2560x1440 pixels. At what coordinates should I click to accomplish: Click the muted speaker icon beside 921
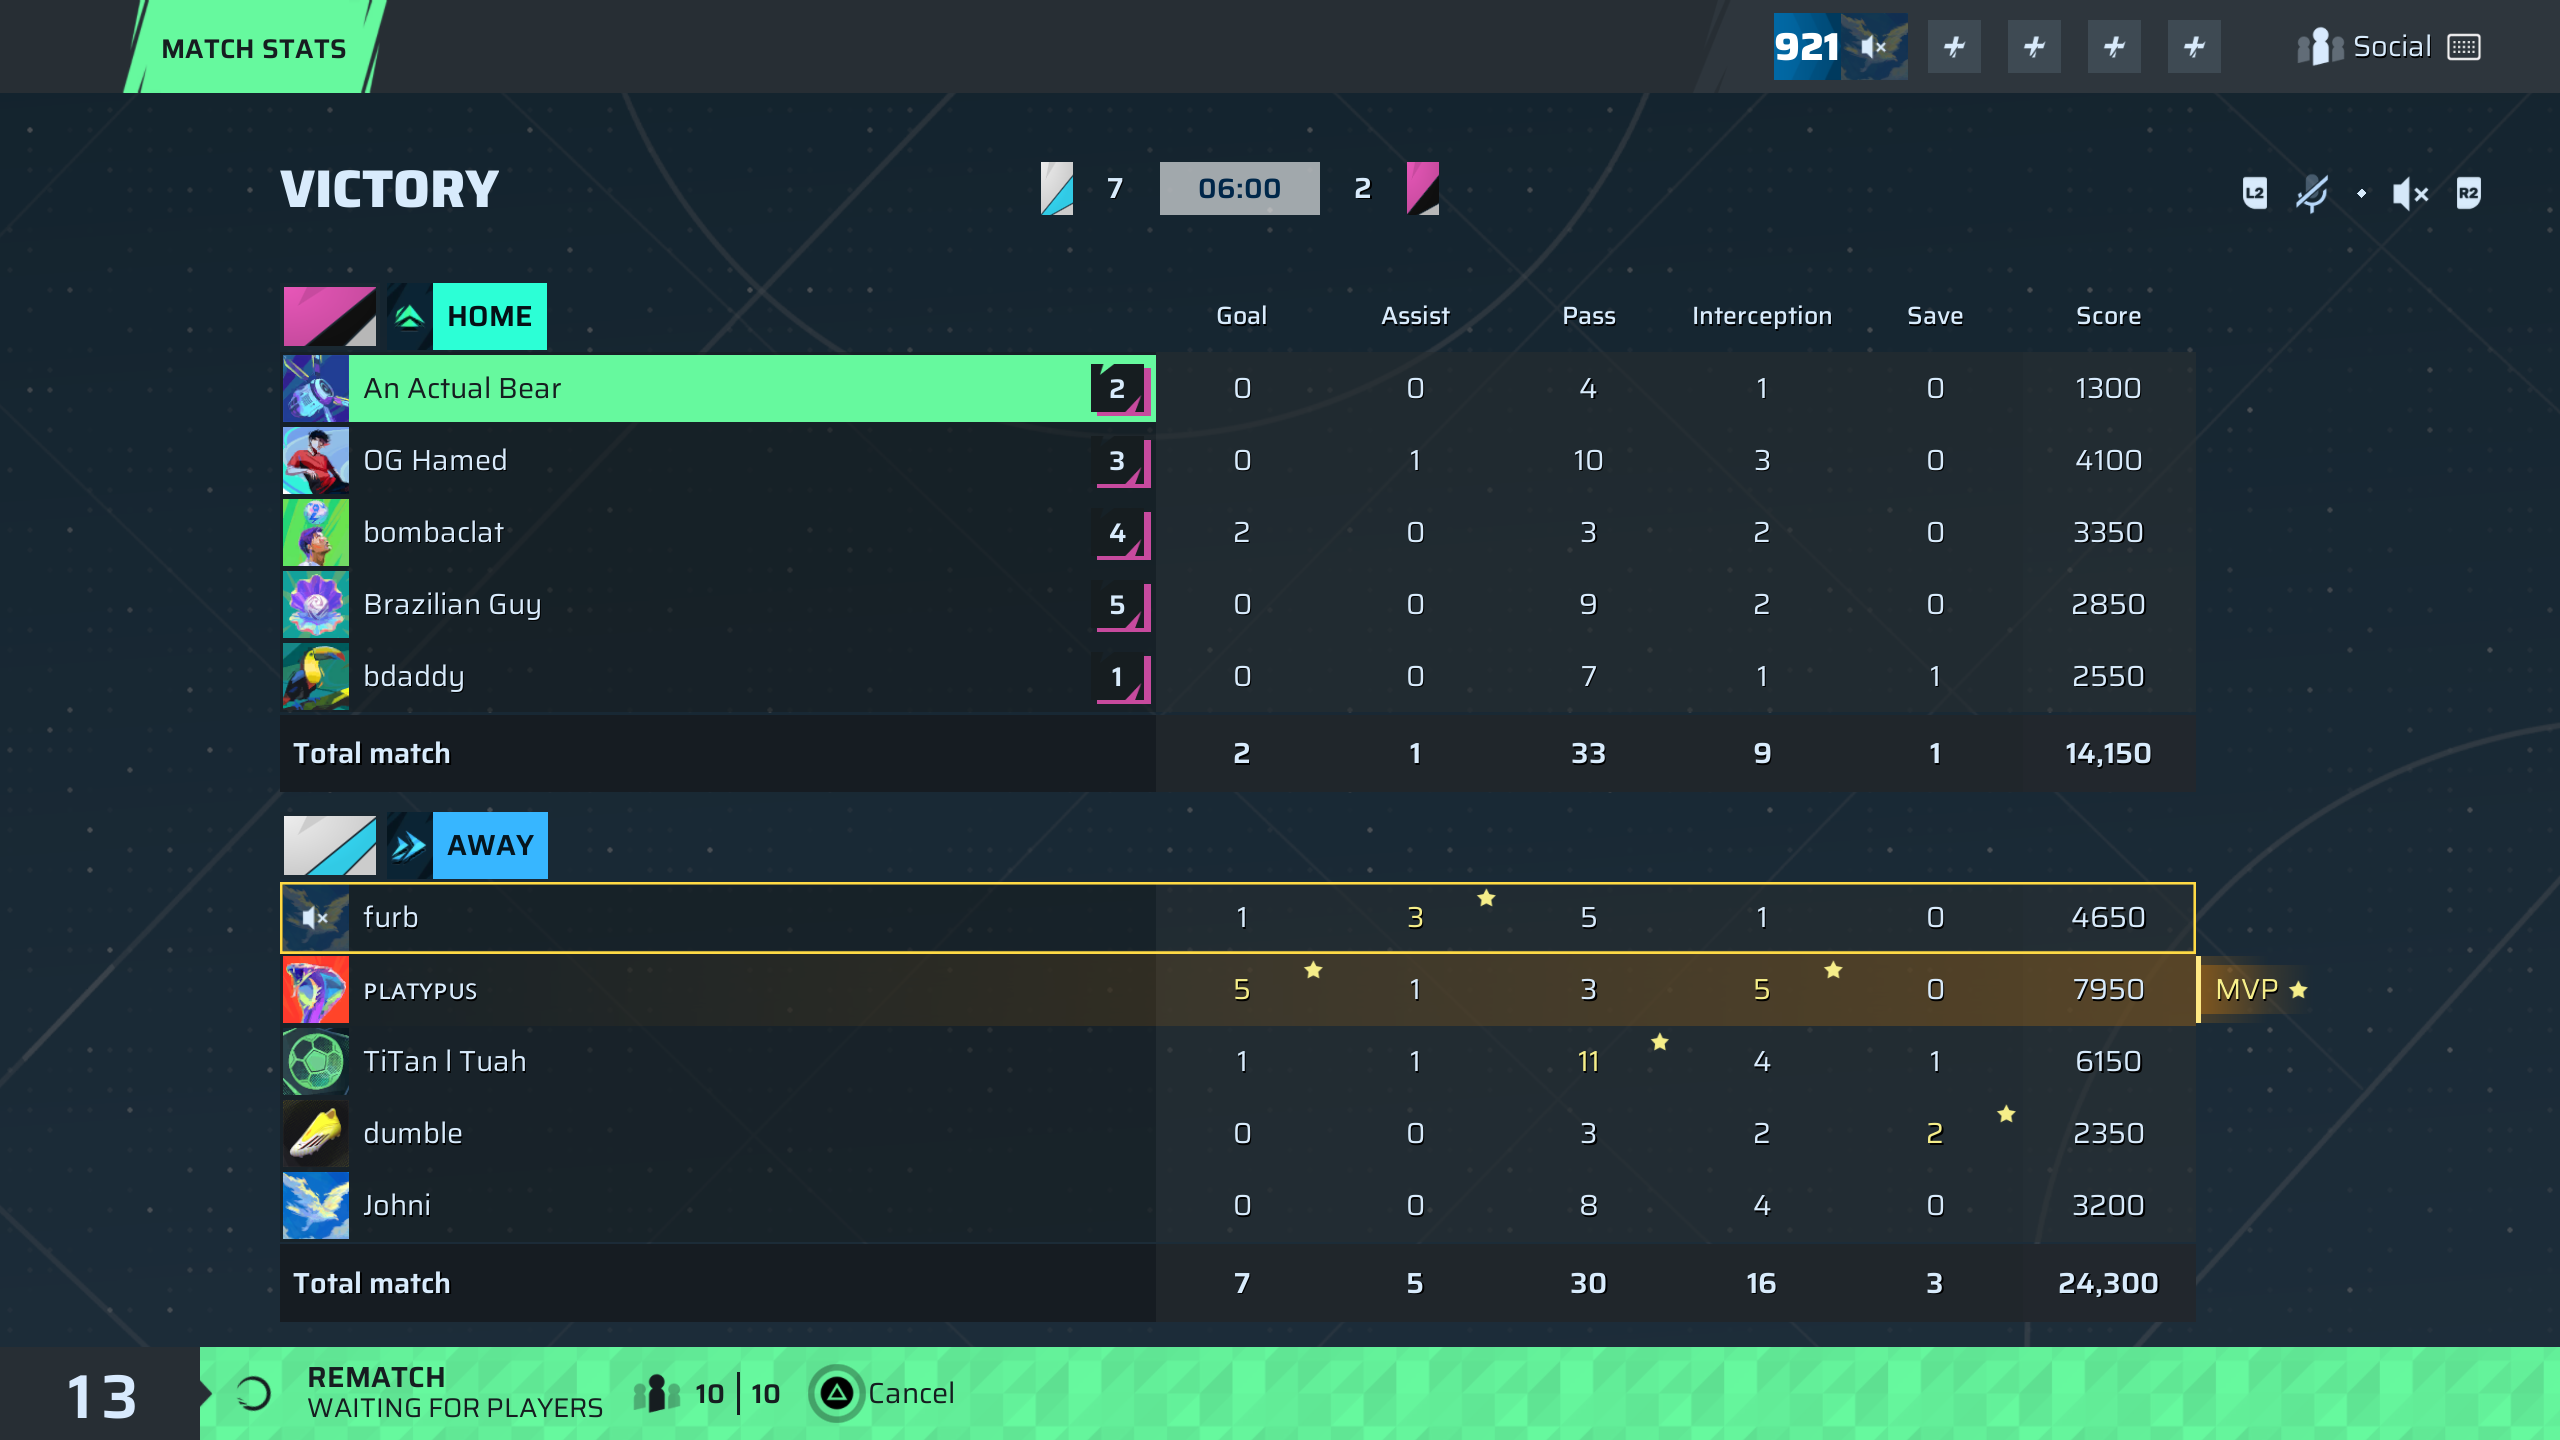[1873, 47]
